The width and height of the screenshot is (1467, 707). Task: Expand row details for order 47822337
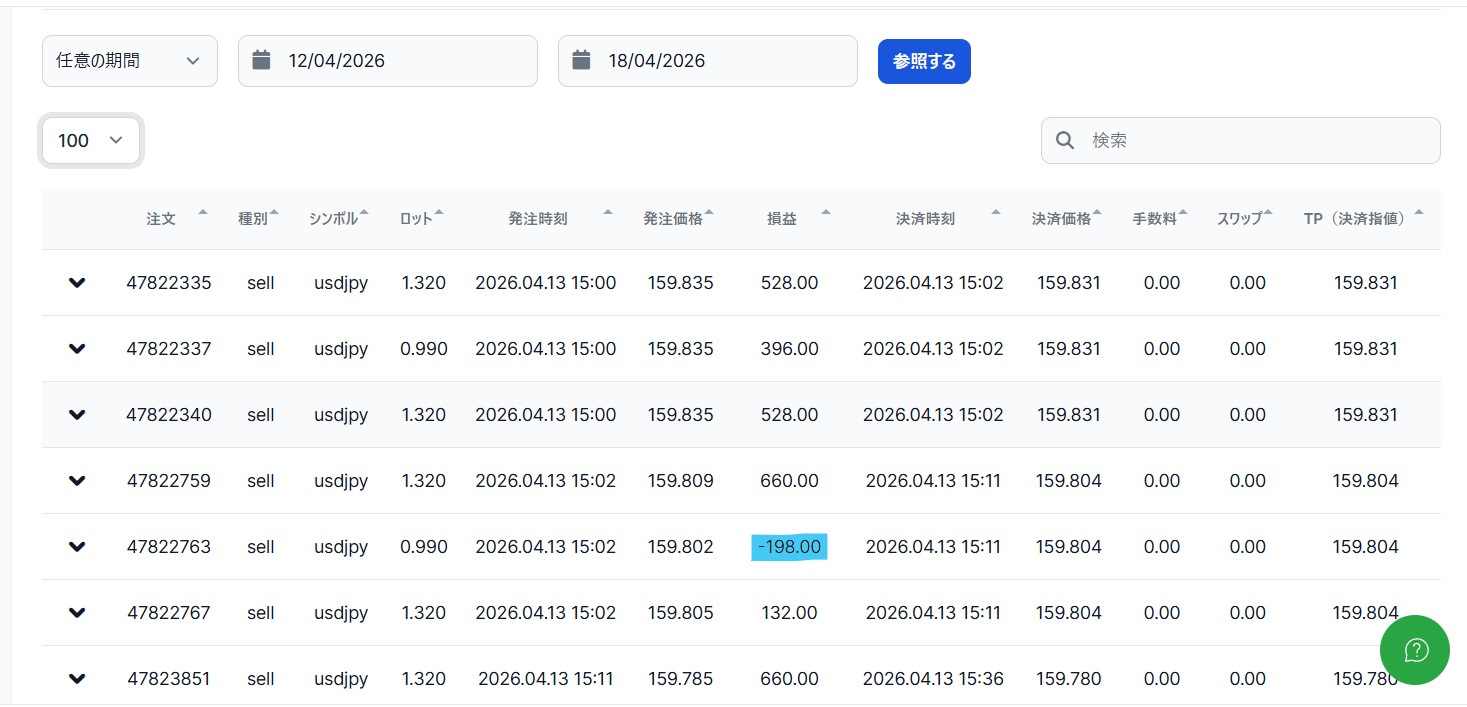[77, 349]
